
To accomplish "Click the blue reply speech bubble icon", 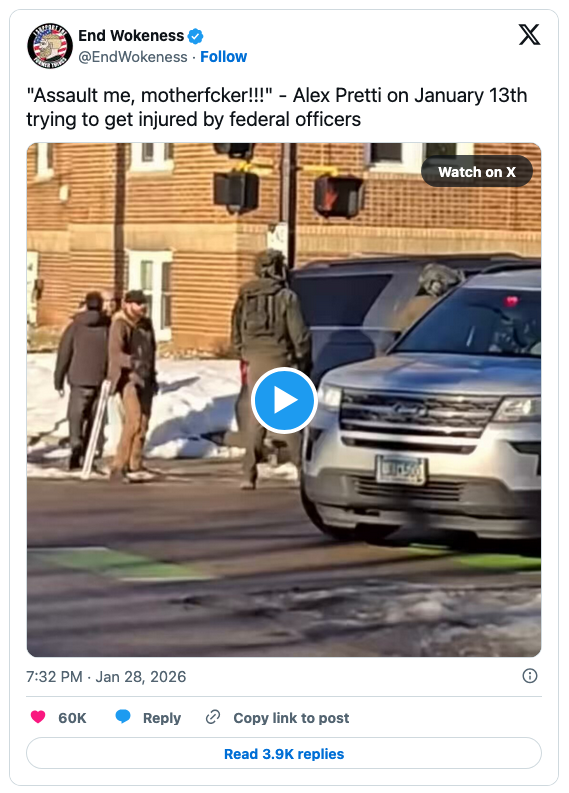I will click(123, 717).
